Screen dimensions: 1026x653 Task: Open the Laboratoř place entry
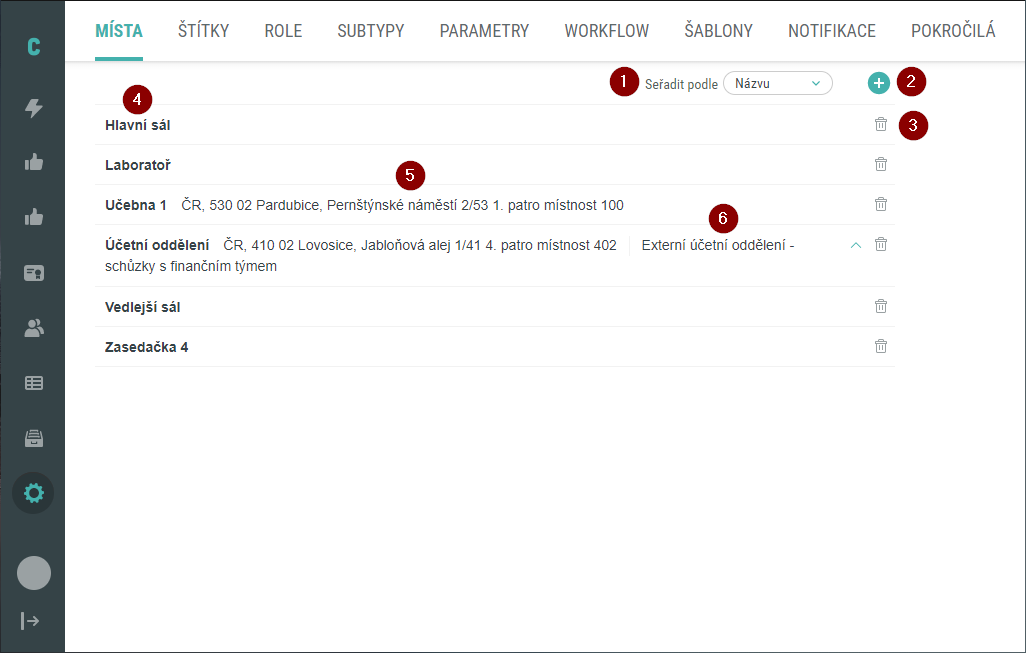coord(137,163)
